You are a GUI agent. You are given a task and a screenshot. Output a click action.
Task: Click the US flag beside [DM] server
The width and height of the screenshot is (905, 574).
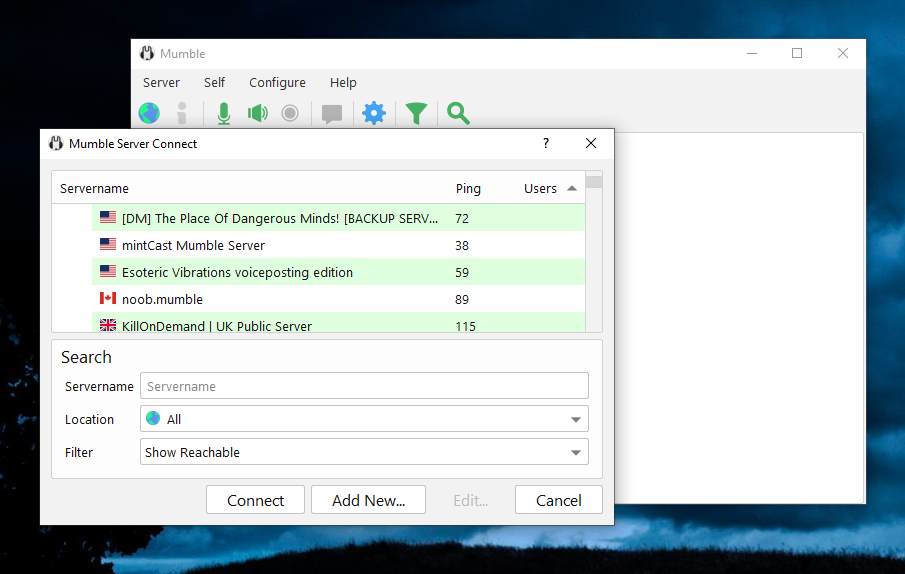pos(108,217)
